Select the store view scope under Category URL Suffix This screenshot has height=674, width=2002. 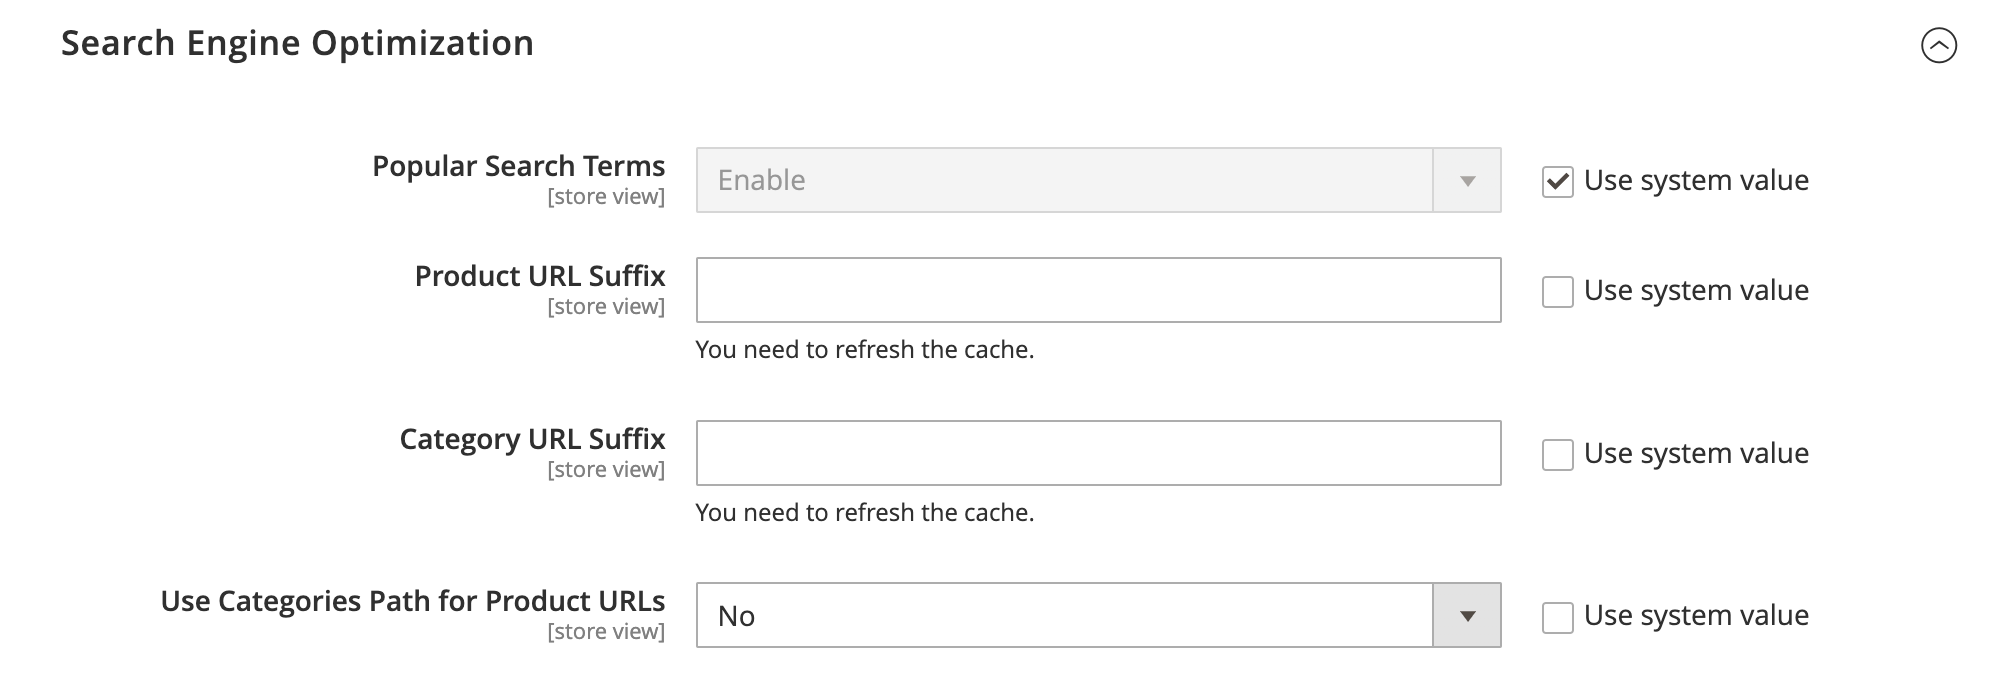coord(605,468)
